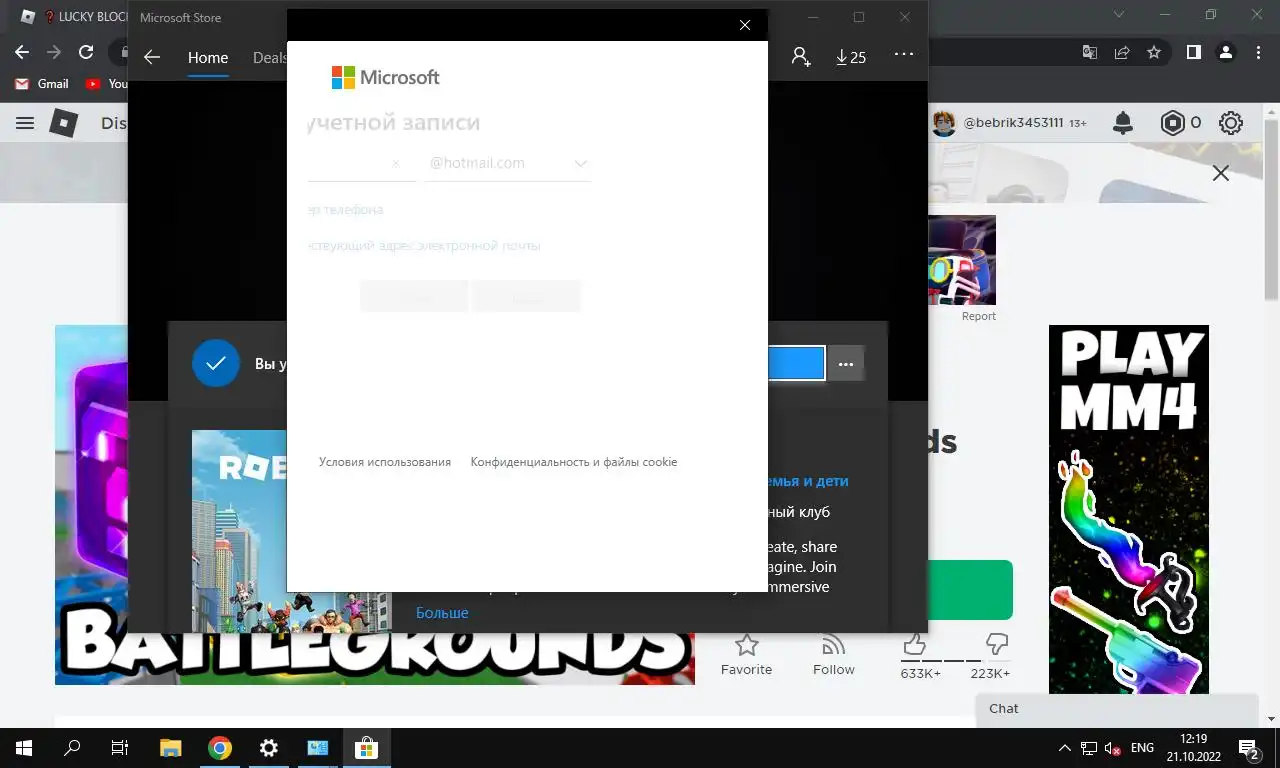Image resolution: width=1280 pixels, height=768 pixels.
Task: Click the PLAY MM4 advertisement
Action: [1129, 509]
